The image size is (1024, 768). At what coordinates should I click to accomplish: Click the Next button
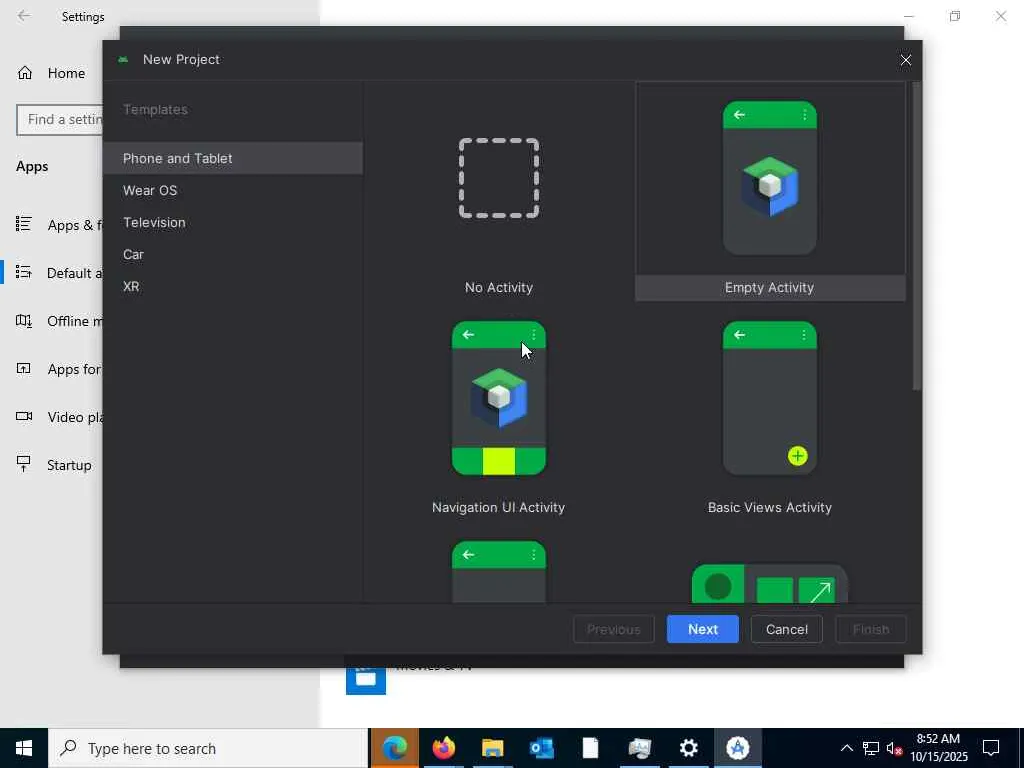coord(703,629)
